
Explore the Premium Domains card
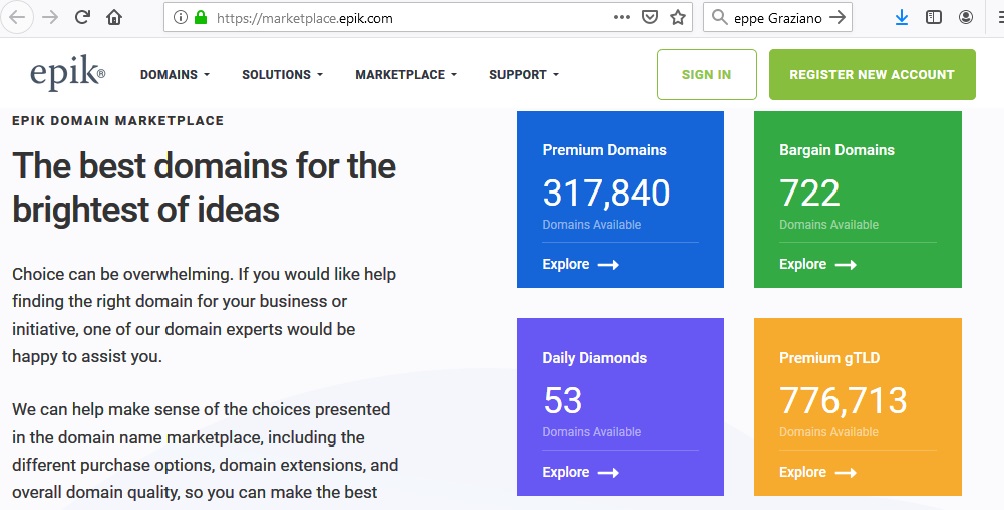tap(580, 265)
